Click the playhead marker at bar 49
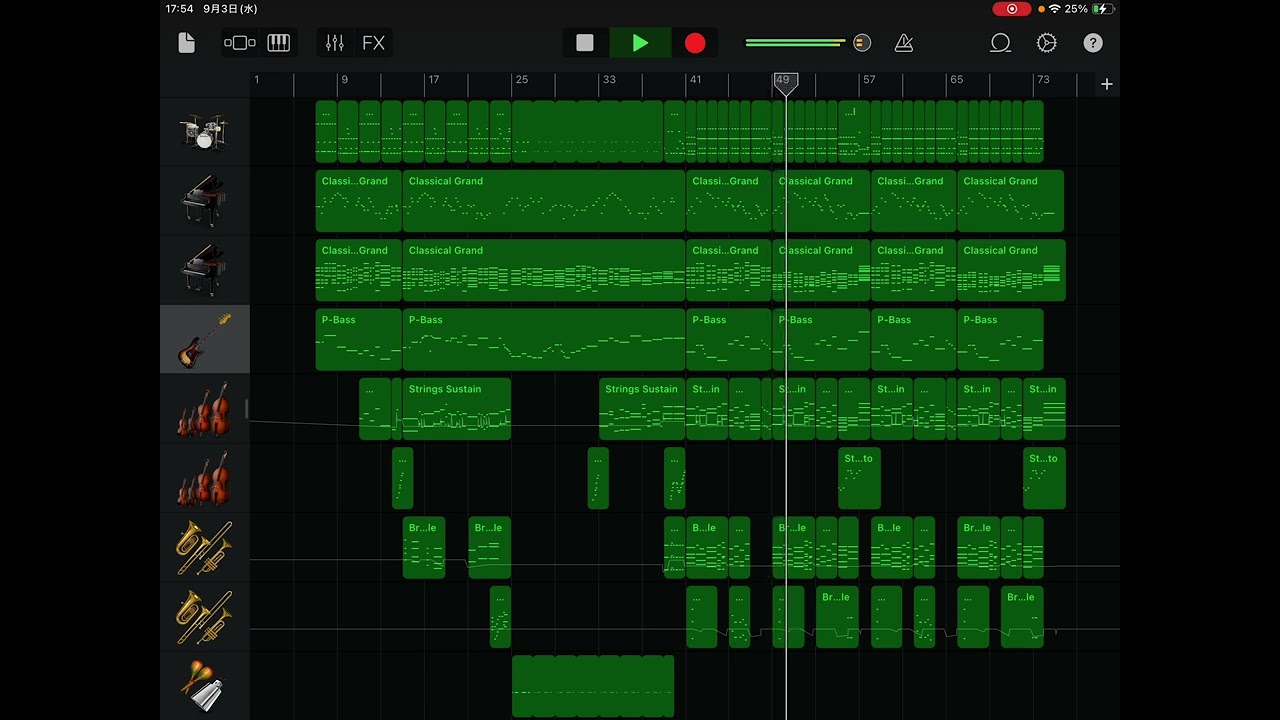The height and width of the screenshot is (720, 1280). coord(786,82)
